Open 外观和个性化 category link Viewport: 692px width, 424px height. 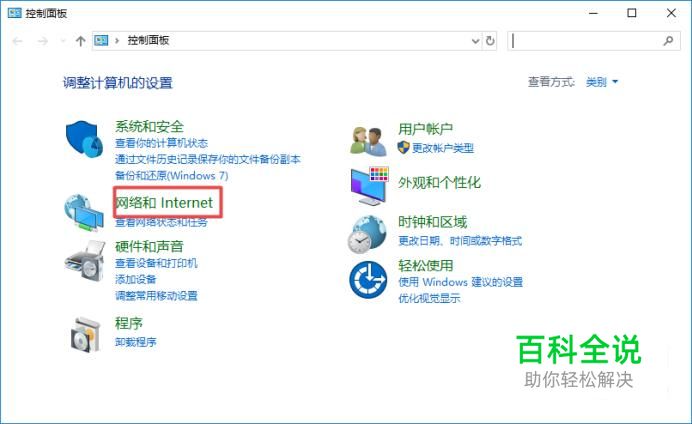(439, 182)
